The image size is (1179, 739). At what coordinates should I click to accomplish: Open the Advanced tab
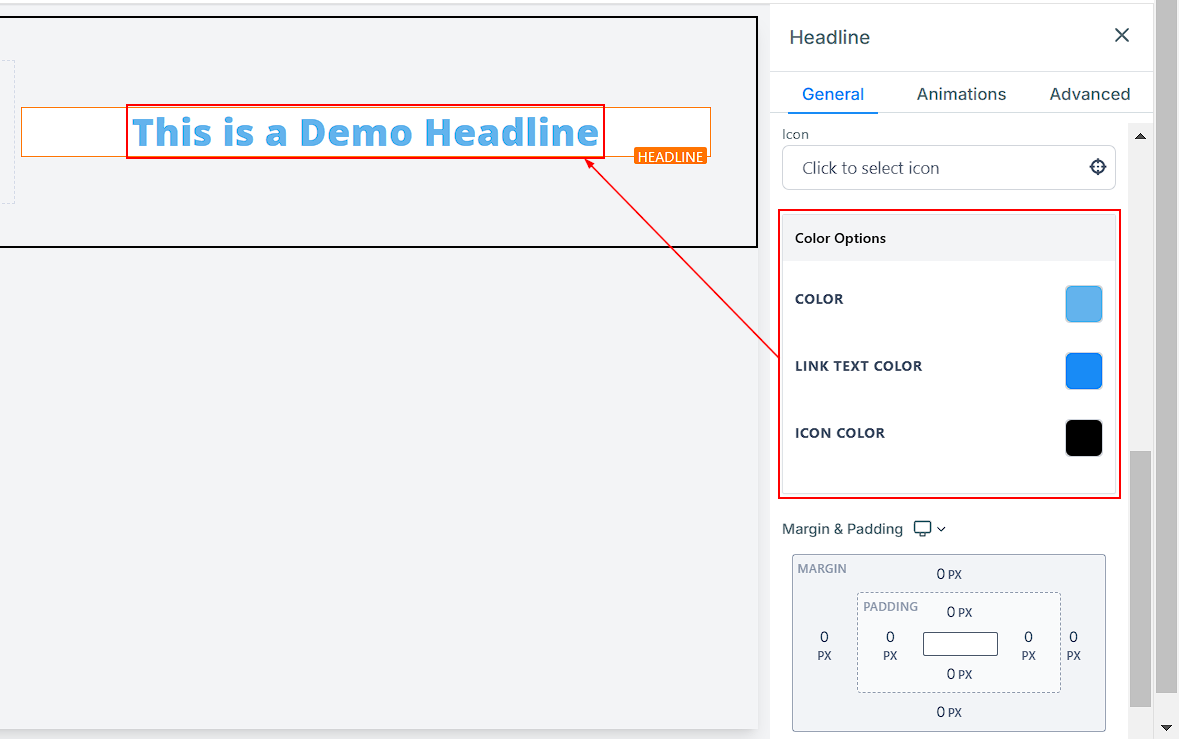tap(1090, 94)
